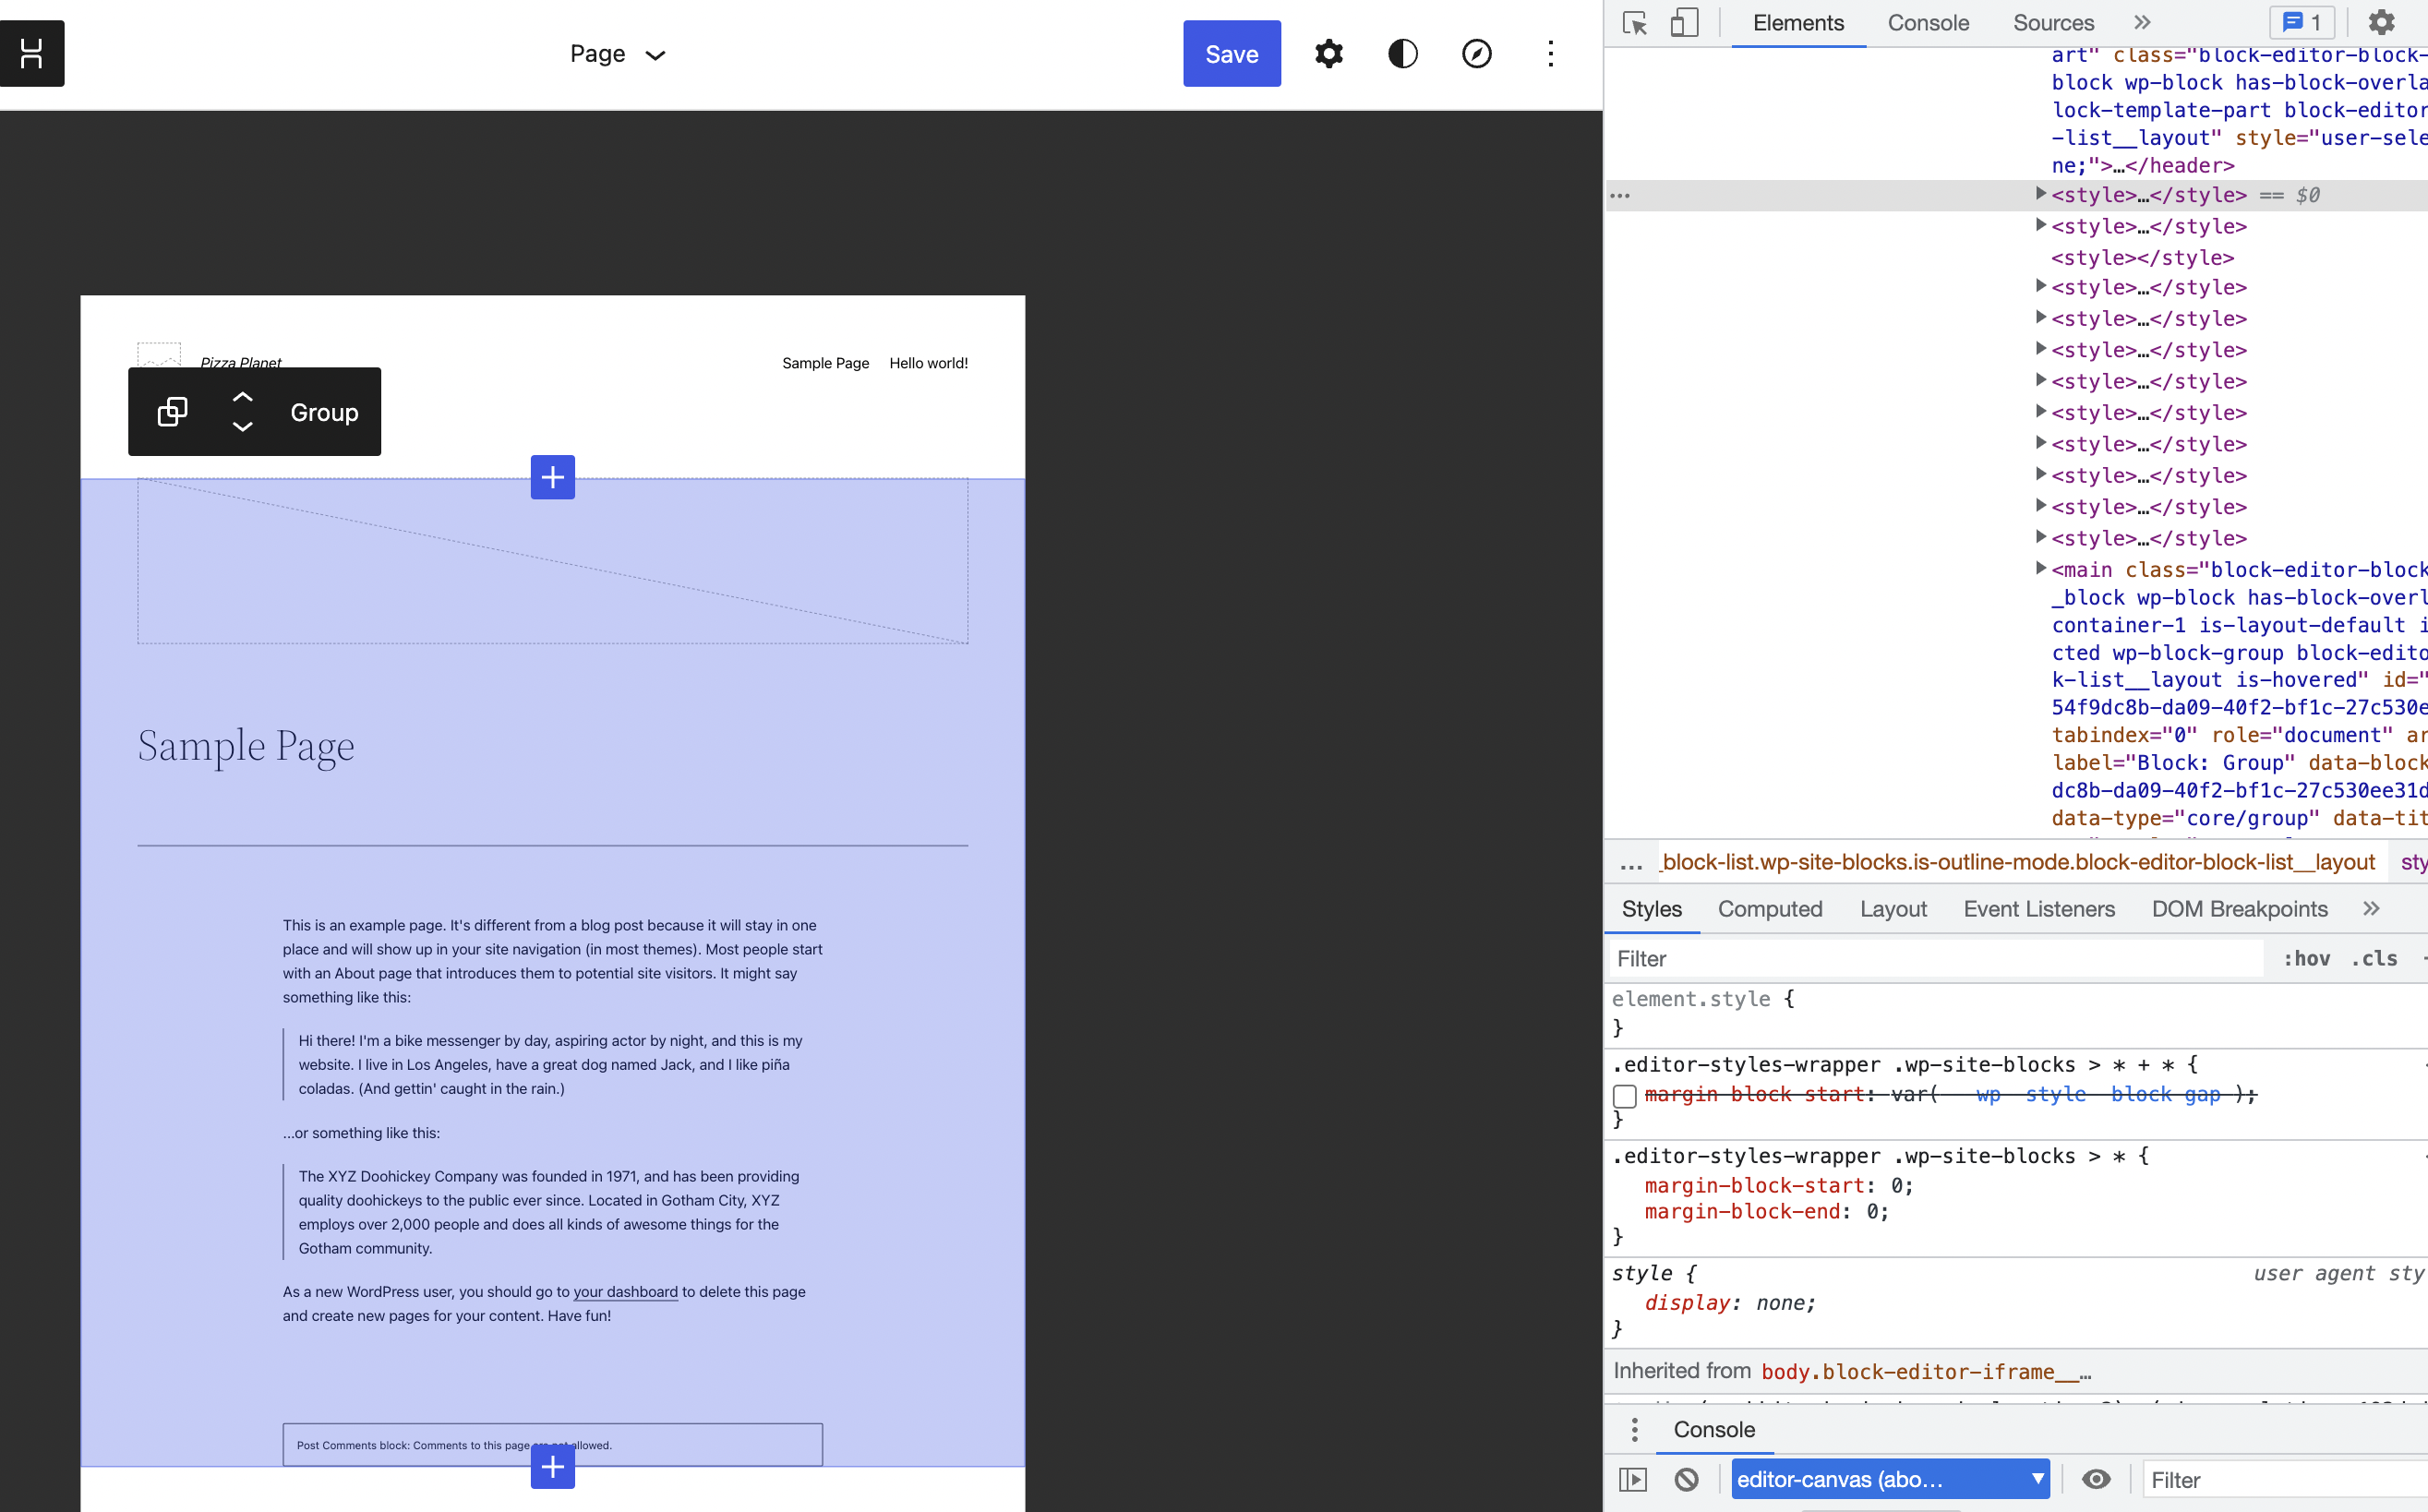2428x1512 pixels.
Task: Open the Styles half-circle icon
Action: tap(1402, 54)
